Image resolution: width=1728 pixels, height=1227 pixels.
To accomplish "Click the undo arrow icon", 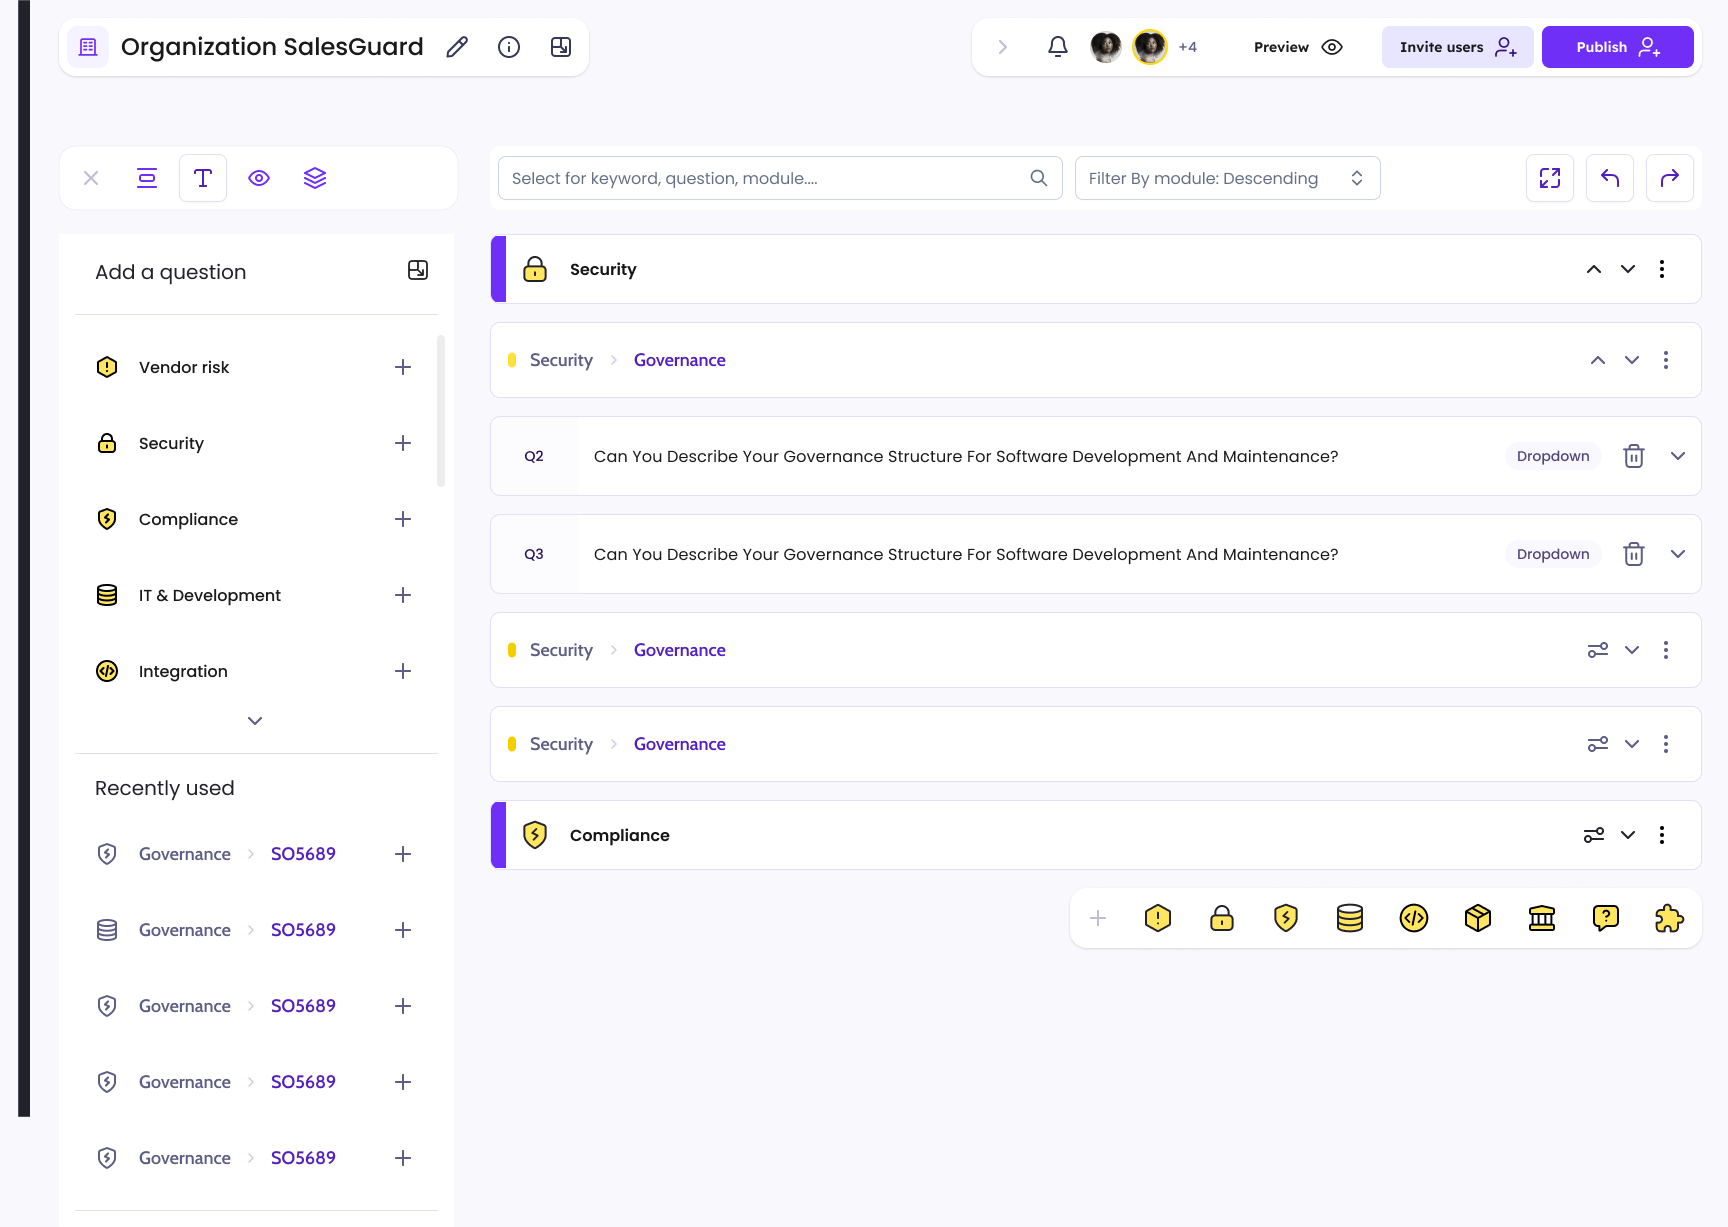I will (x=1609, y=178).
